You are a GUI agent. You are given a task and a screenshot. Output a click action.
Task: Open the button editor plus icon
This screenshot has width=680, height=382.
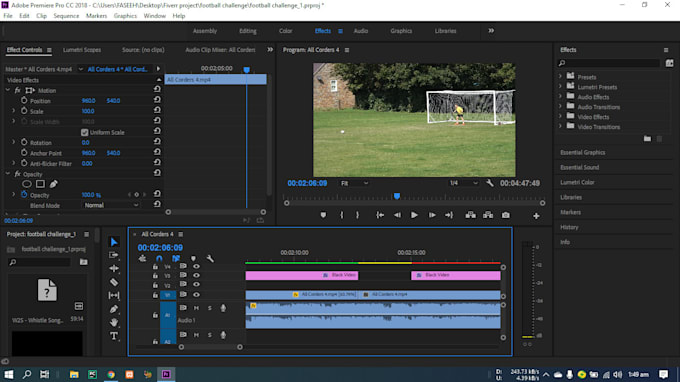536,216
